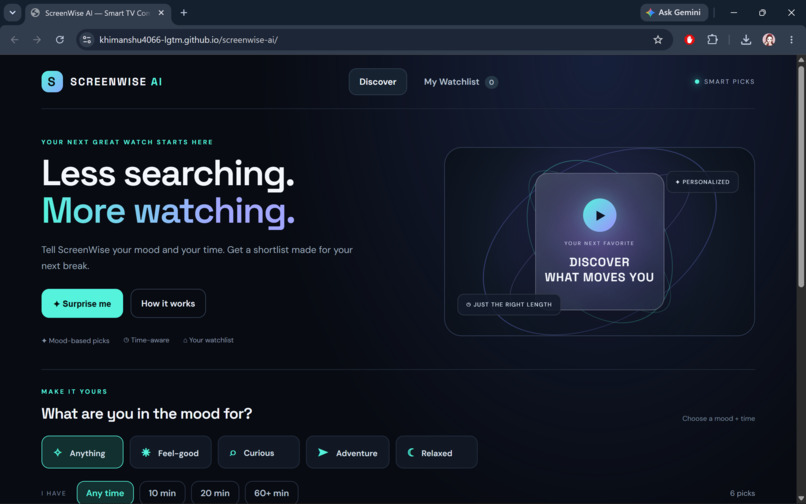
Task: Close the ScreenWise AI tab
Action: 161,13
